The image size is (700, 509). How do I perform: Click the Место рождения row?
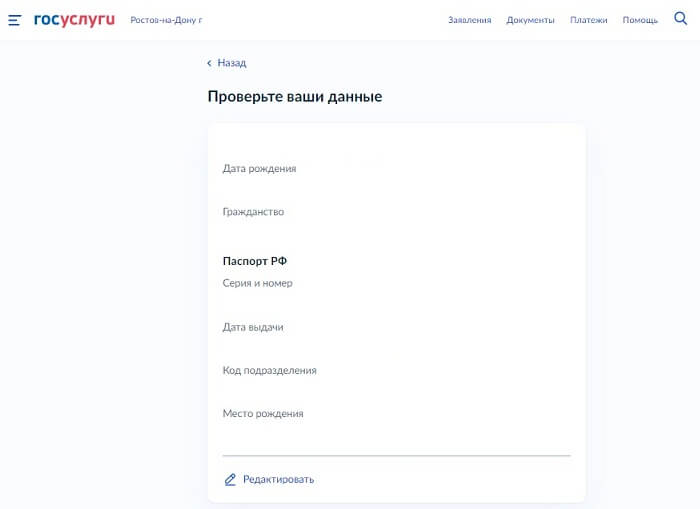(262, 413)
